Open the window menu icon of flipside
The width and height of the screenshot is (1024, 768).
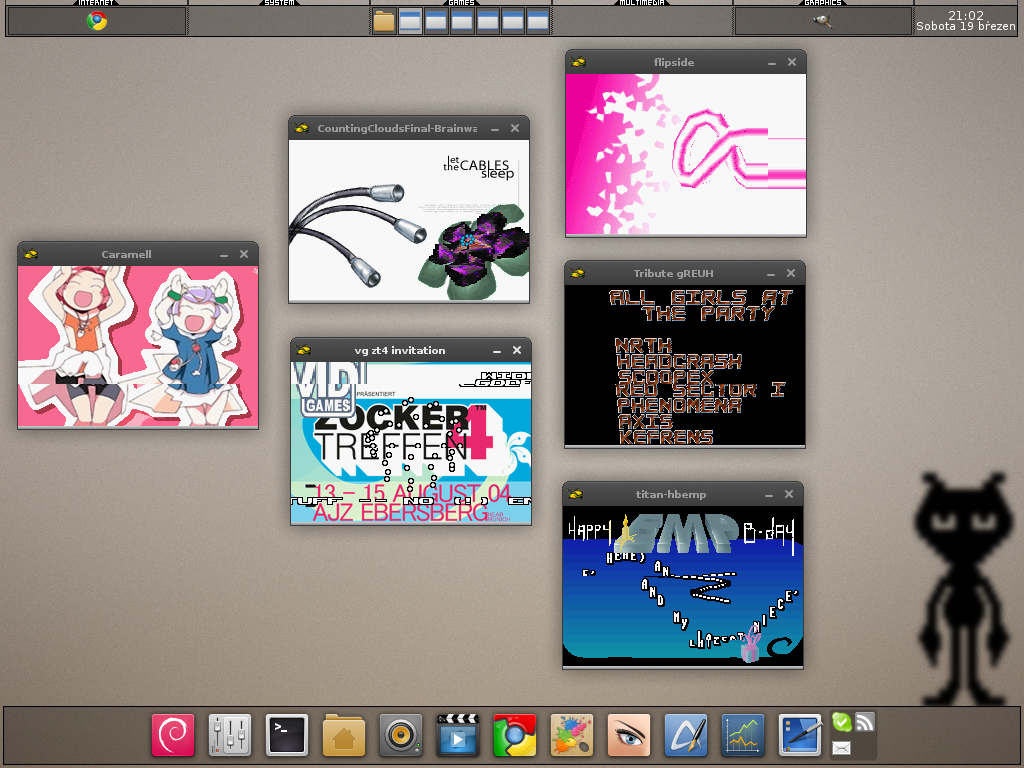coord(578,62)
